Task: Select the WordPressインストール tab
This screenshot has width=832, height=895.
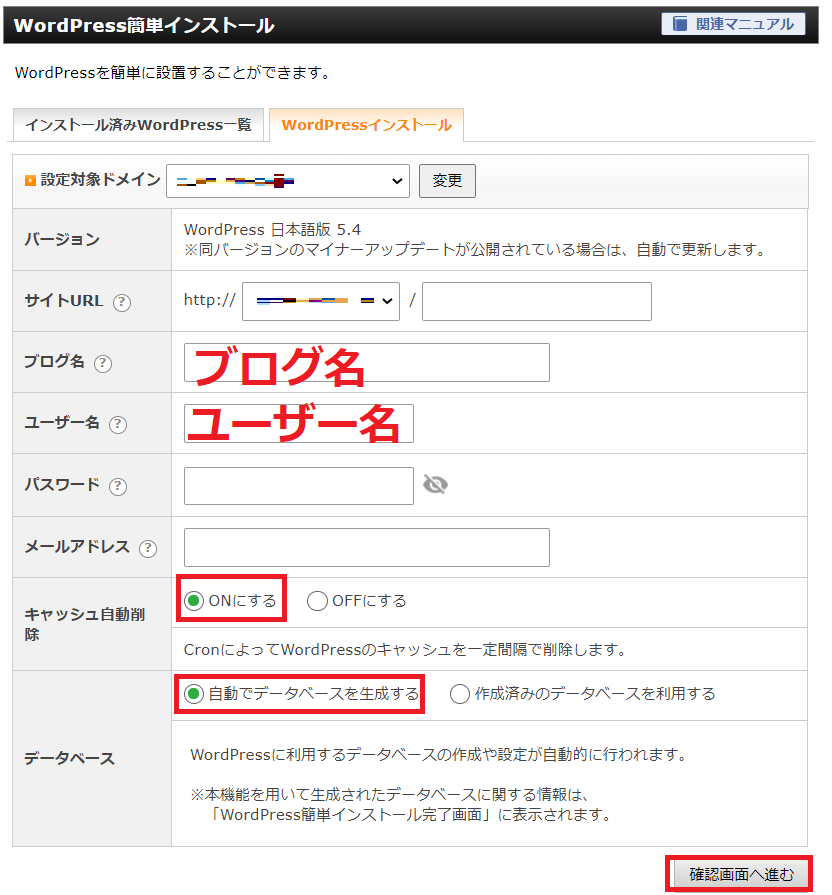Action: tap(366, 124)
